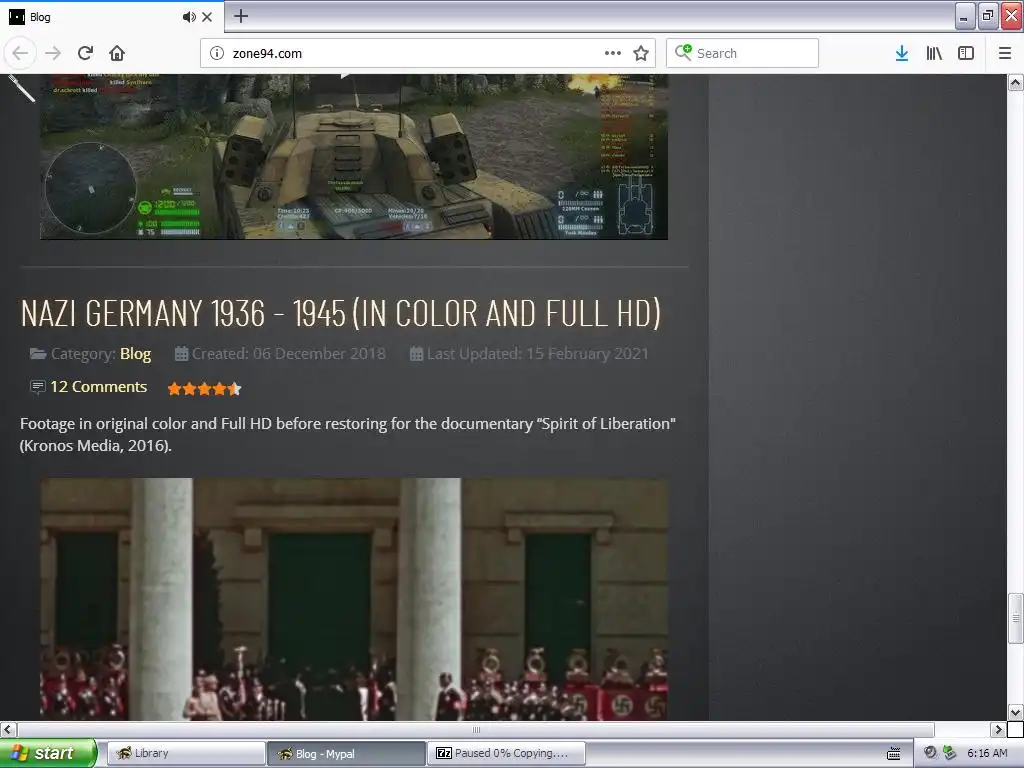Click the vertical scrollbar thumb
Viewport: 1024px width, 768px height.
point(1015,618)
